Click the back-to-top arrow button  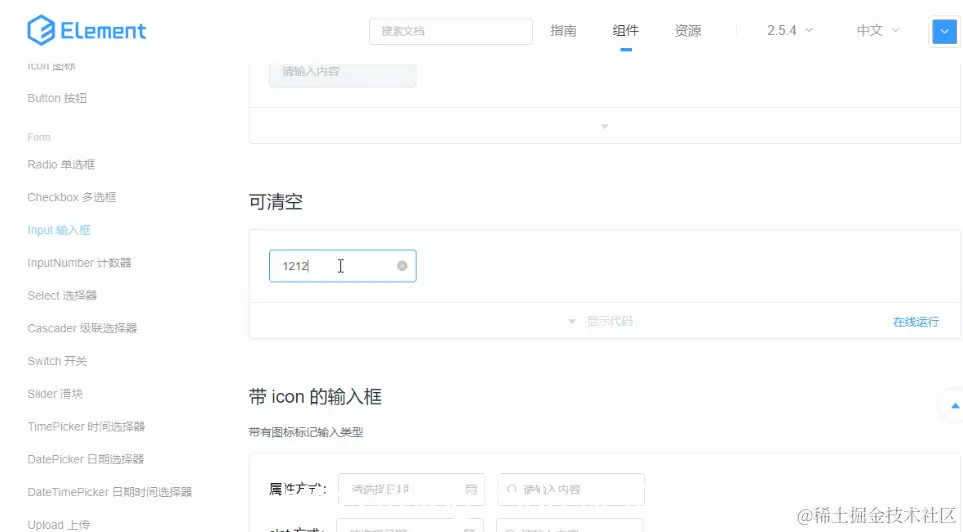coord(954,405)
